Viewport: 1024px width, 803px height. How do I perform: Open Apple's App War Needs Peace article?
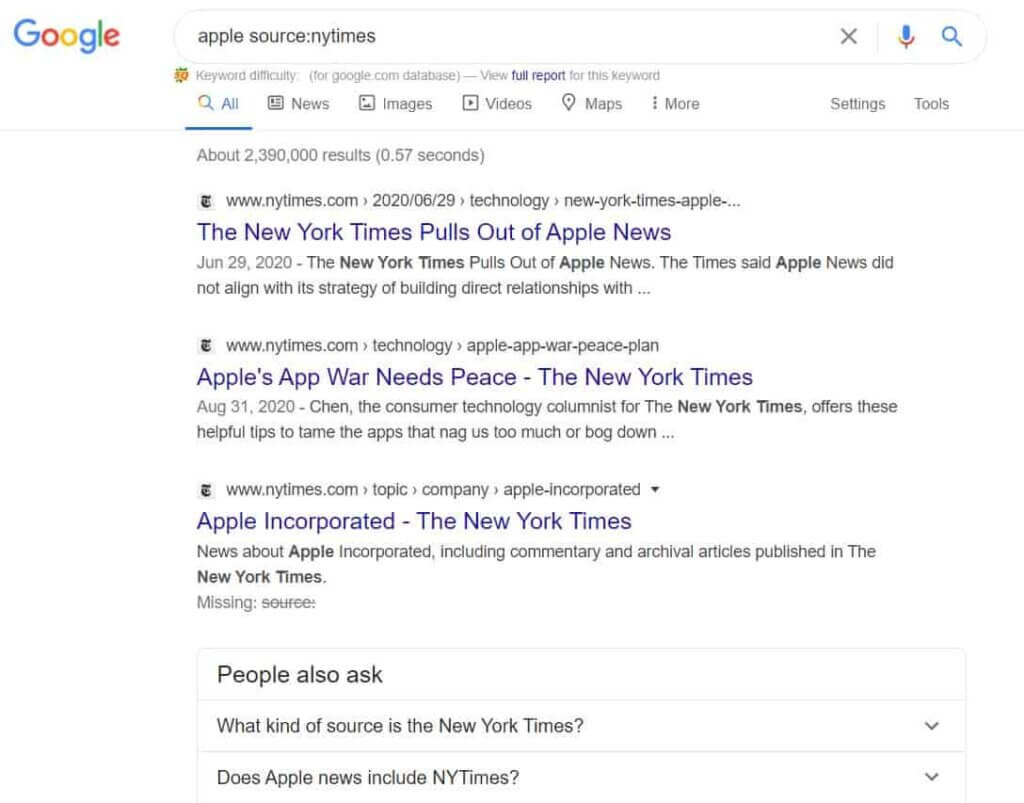(x=475, y=377)
